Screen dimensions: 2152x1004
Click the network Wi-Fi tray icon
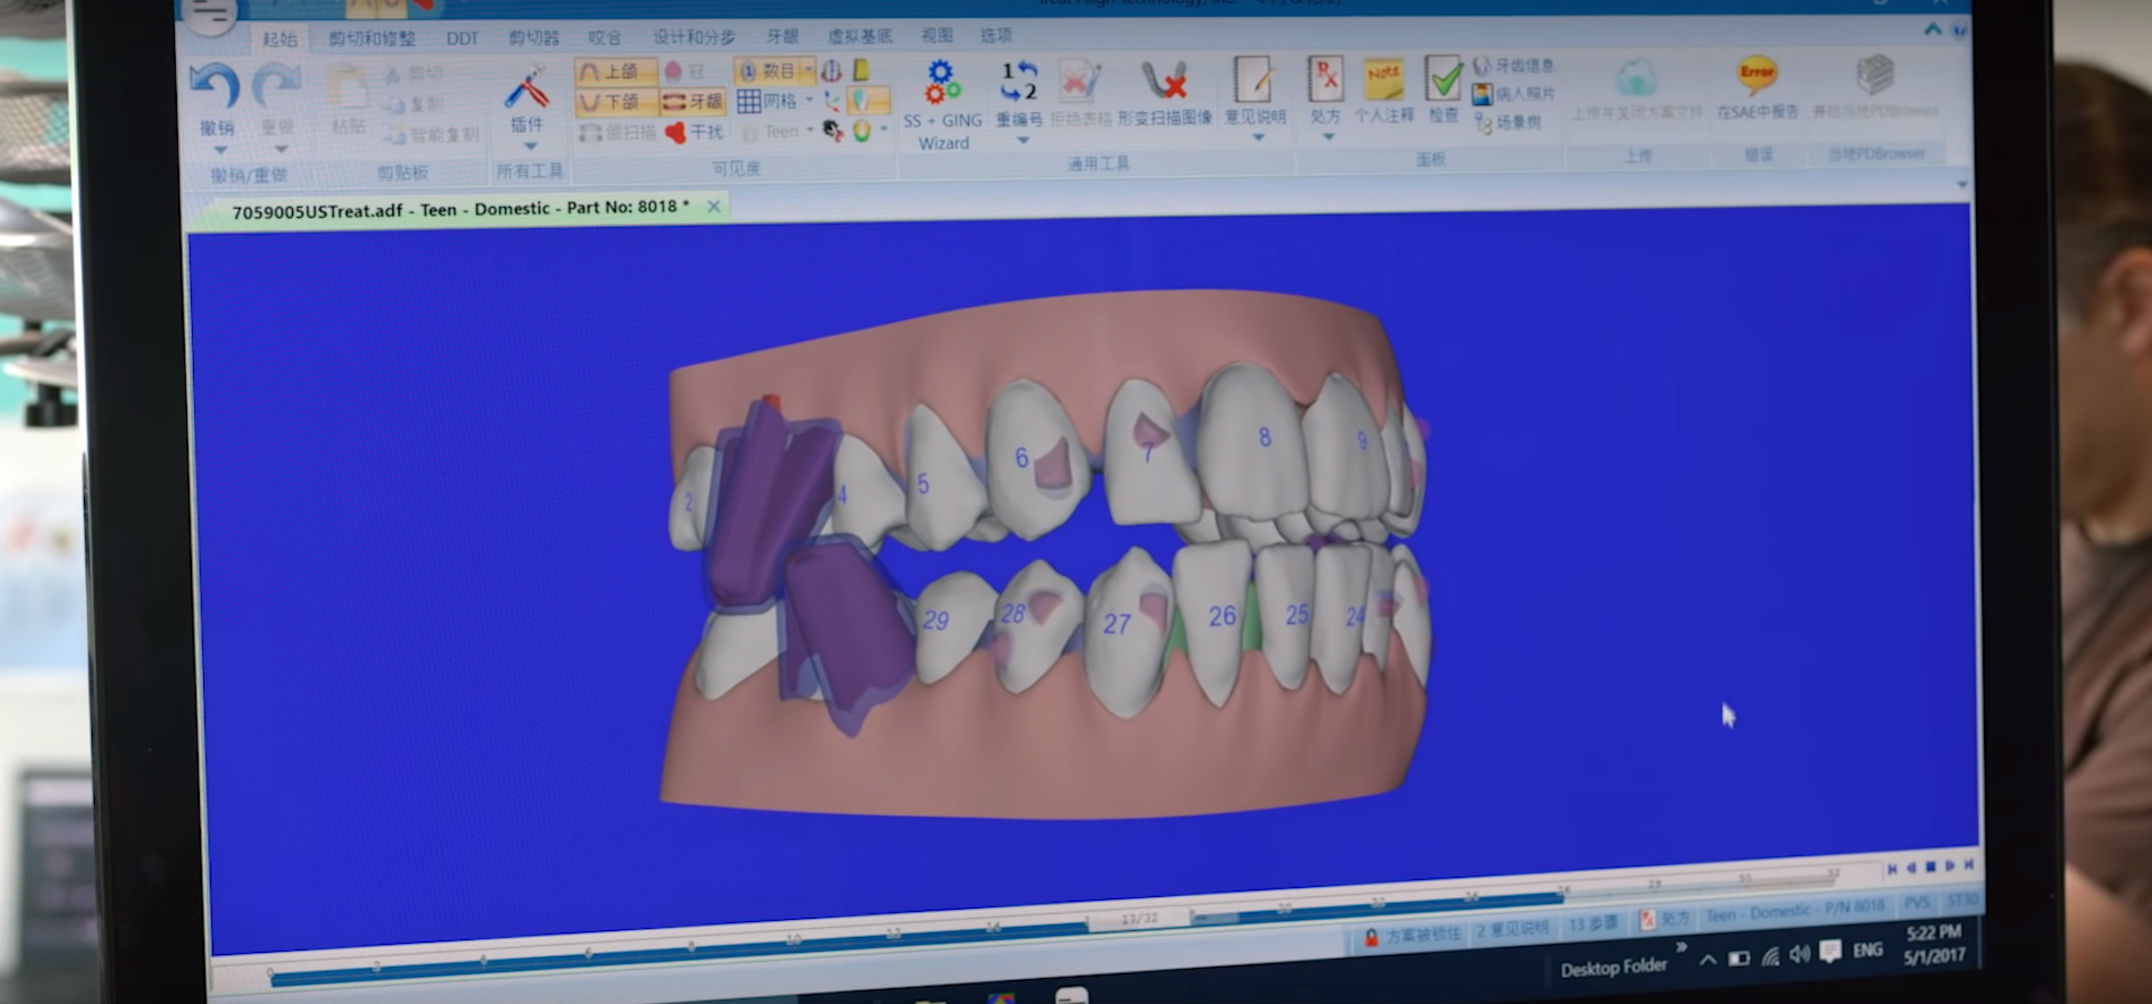click(x=1770, y=956)
